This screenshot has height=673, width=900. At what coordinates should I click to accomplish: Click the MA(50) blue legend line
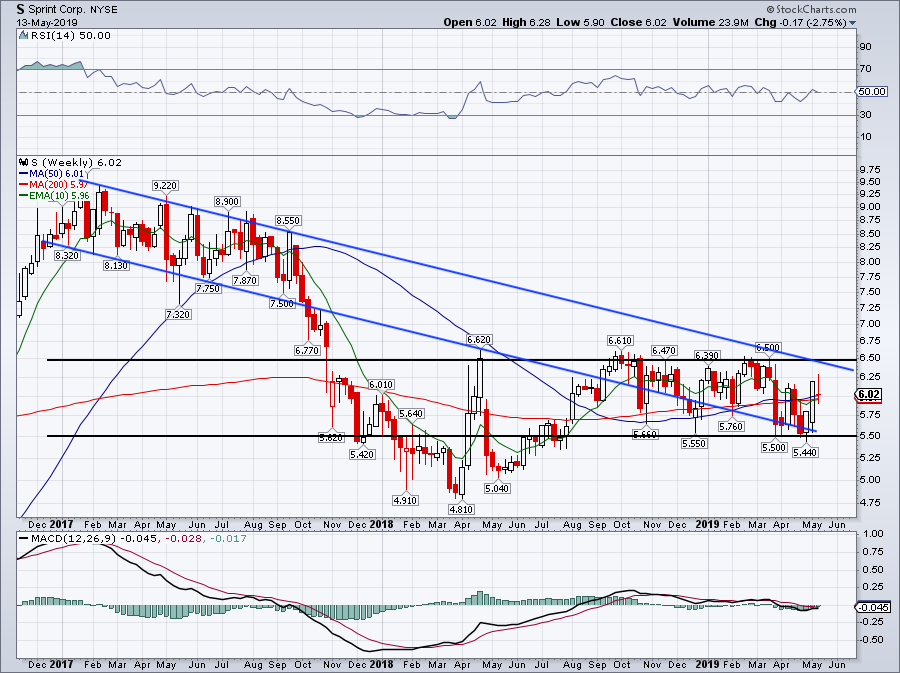point(23,174)
